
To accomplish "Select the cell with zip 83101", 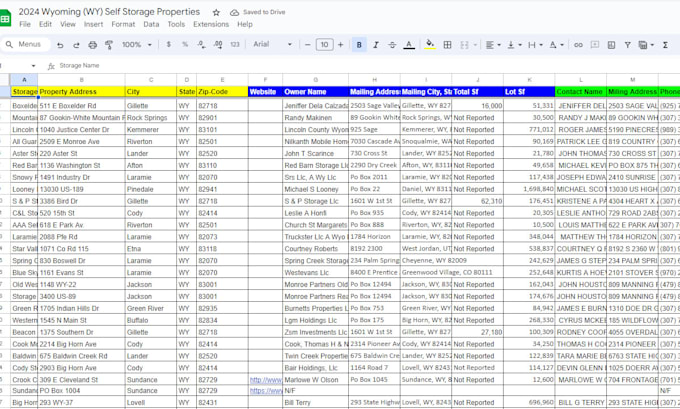I will pyautogui.click(x=222, y=129).
